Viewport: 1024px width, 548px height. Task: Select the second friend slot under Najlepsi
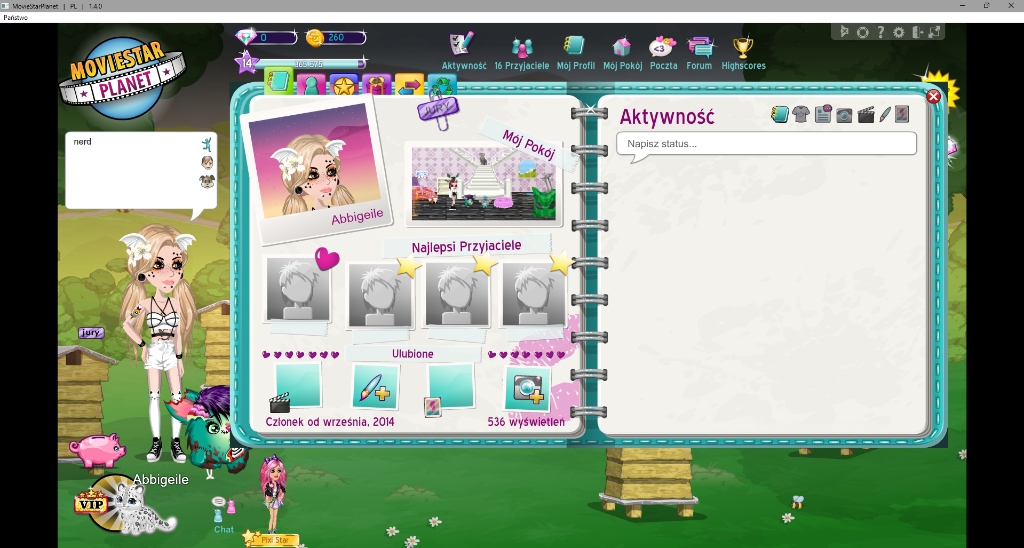tap(380, 295)
